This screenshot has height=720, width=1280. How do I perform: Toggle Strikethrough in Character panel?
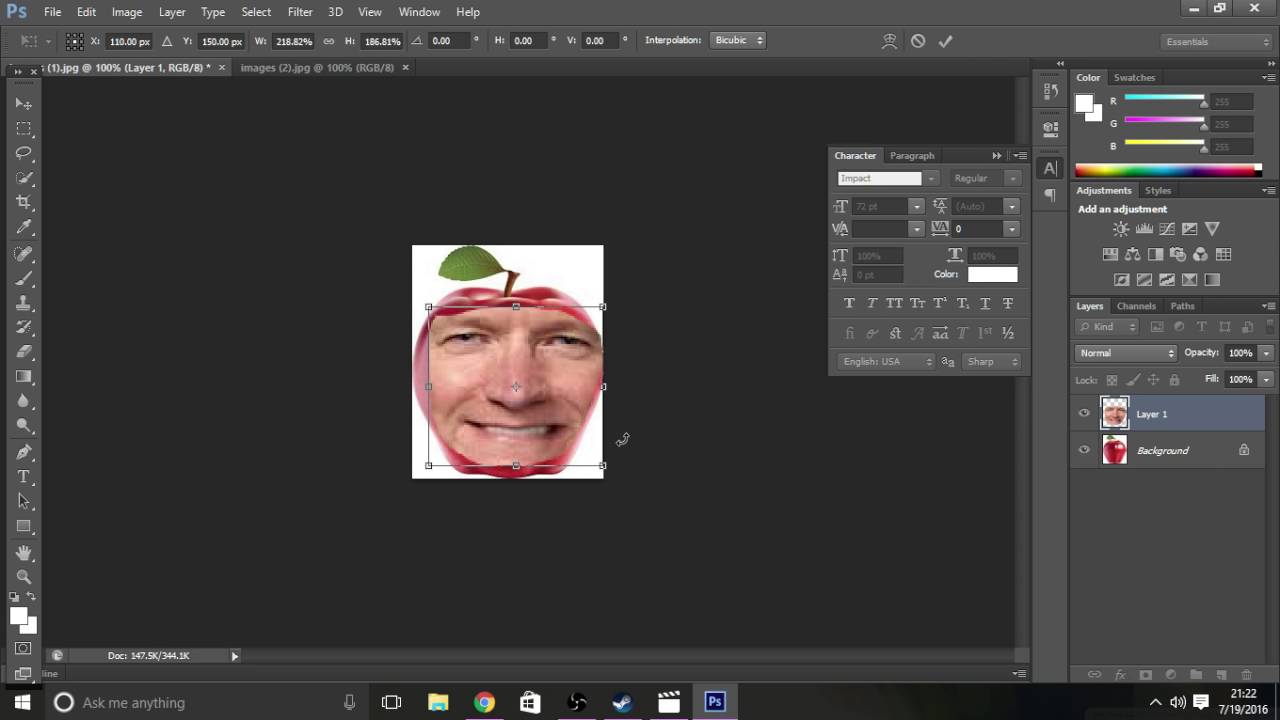pos(1007,303)
